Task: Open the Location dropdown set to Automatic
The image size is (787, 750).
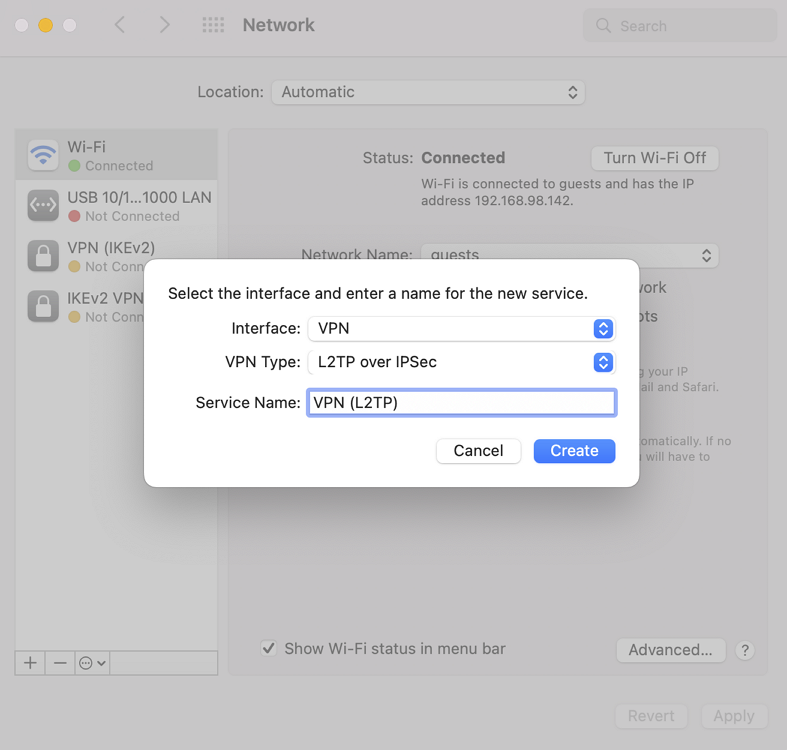Action: click(428, 92)
